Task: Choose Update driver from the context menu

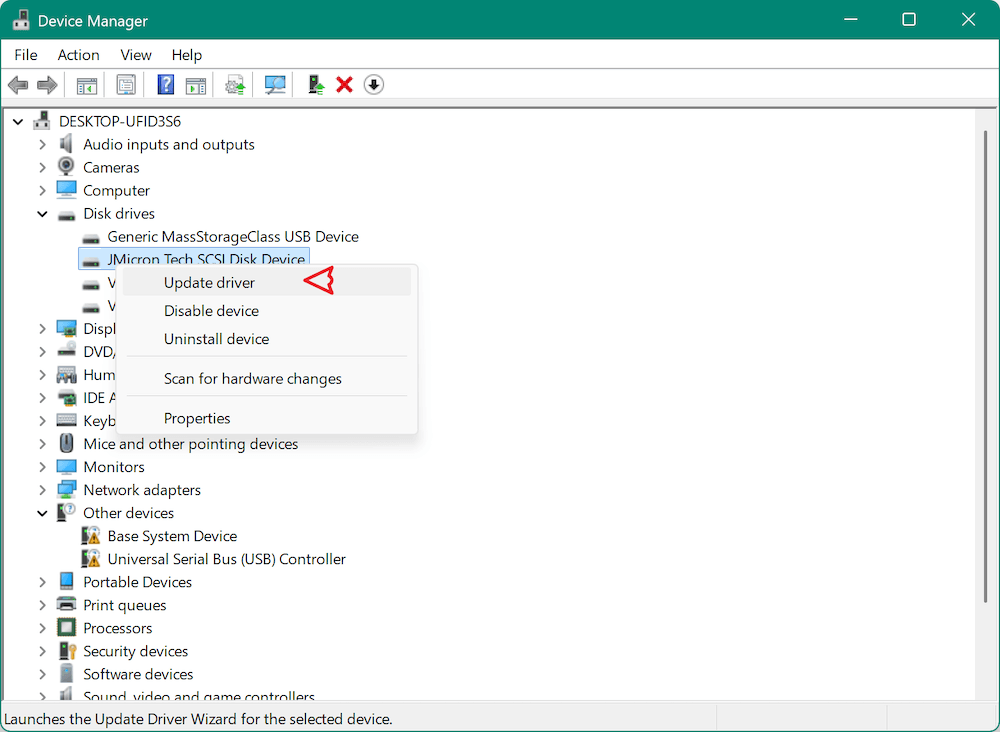Action: (209, 282)
